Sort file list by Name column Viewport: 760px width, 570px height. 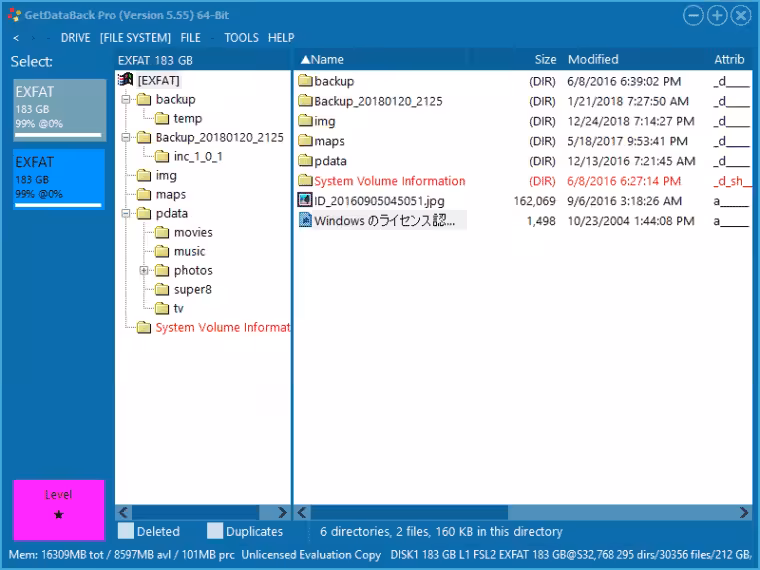click(x=322, y=60)
